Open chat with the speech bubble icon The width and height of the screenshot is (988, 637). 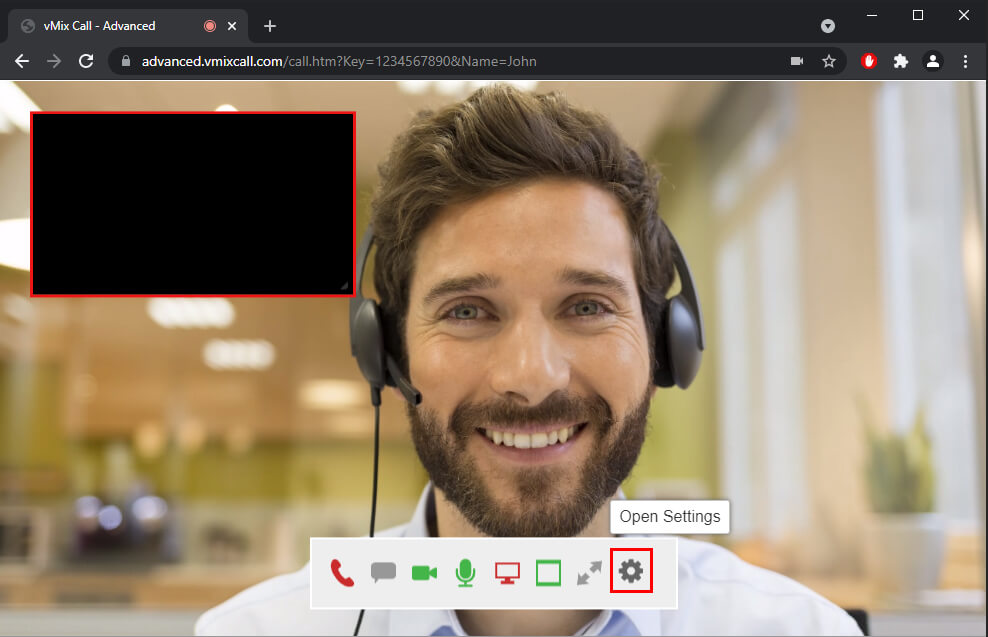click(383, 573)
